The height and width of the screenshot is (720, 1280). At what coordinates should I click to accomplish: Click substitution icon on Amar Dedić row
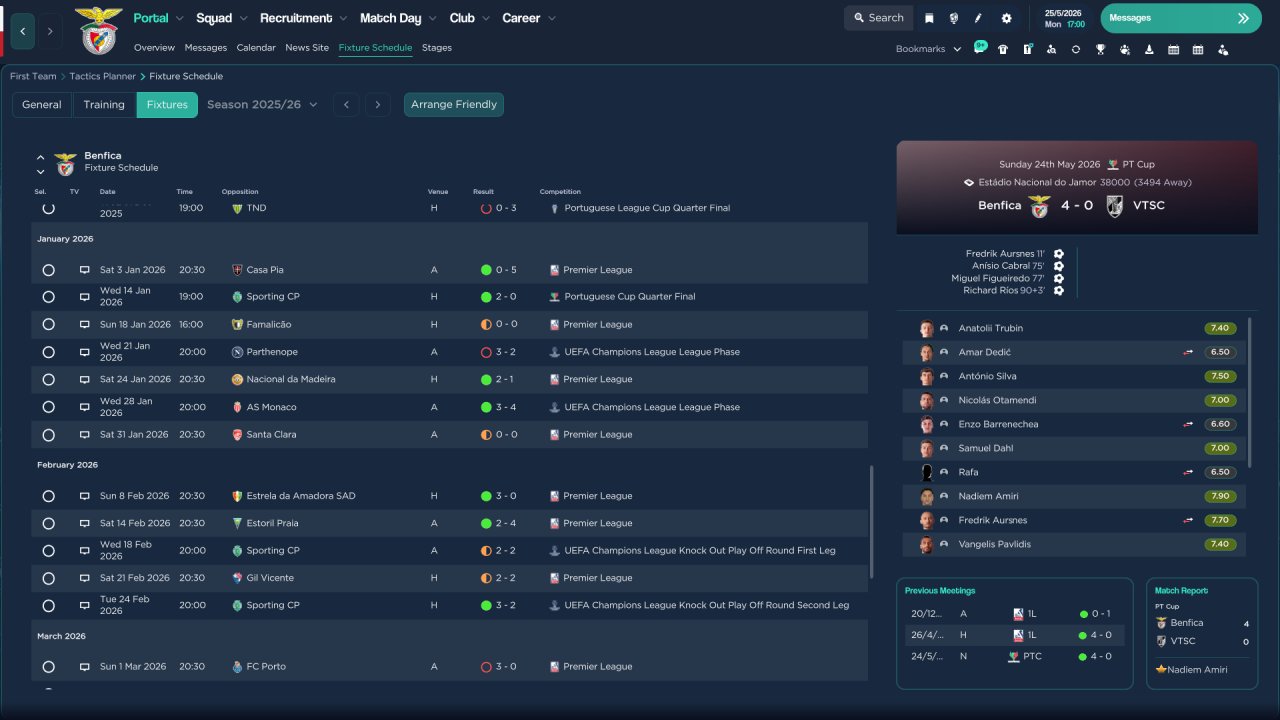click(x=1188, y=352)
